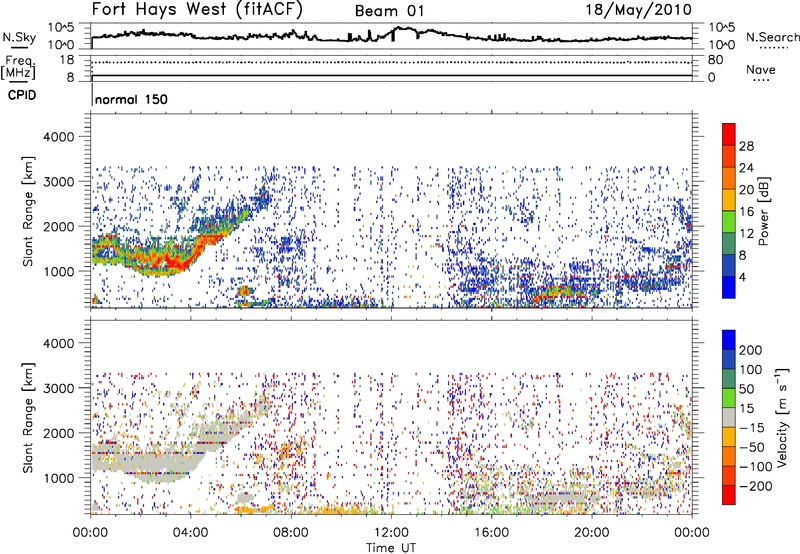800x554 pixels.
Task: Click the "04:00" time axis label
Action: [190, 533]
